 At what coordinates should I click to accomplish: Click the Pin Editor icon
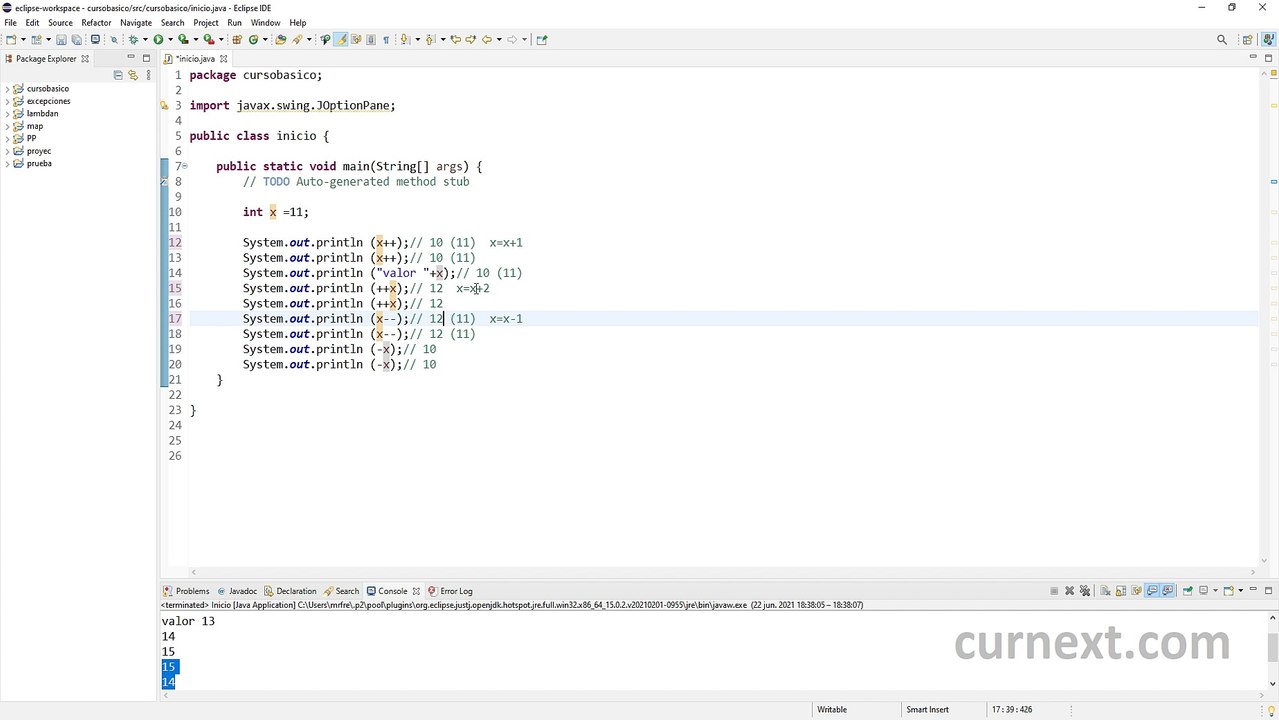[x=542, y=40]
